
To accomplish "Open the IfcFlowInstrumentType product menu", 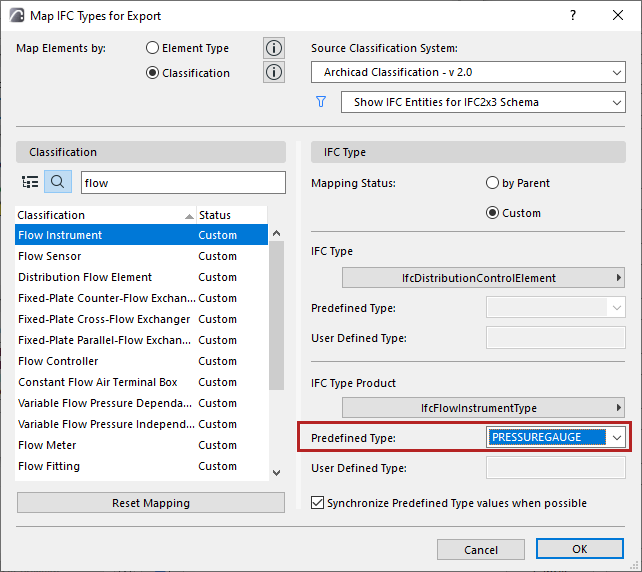I will coord(483,408).
